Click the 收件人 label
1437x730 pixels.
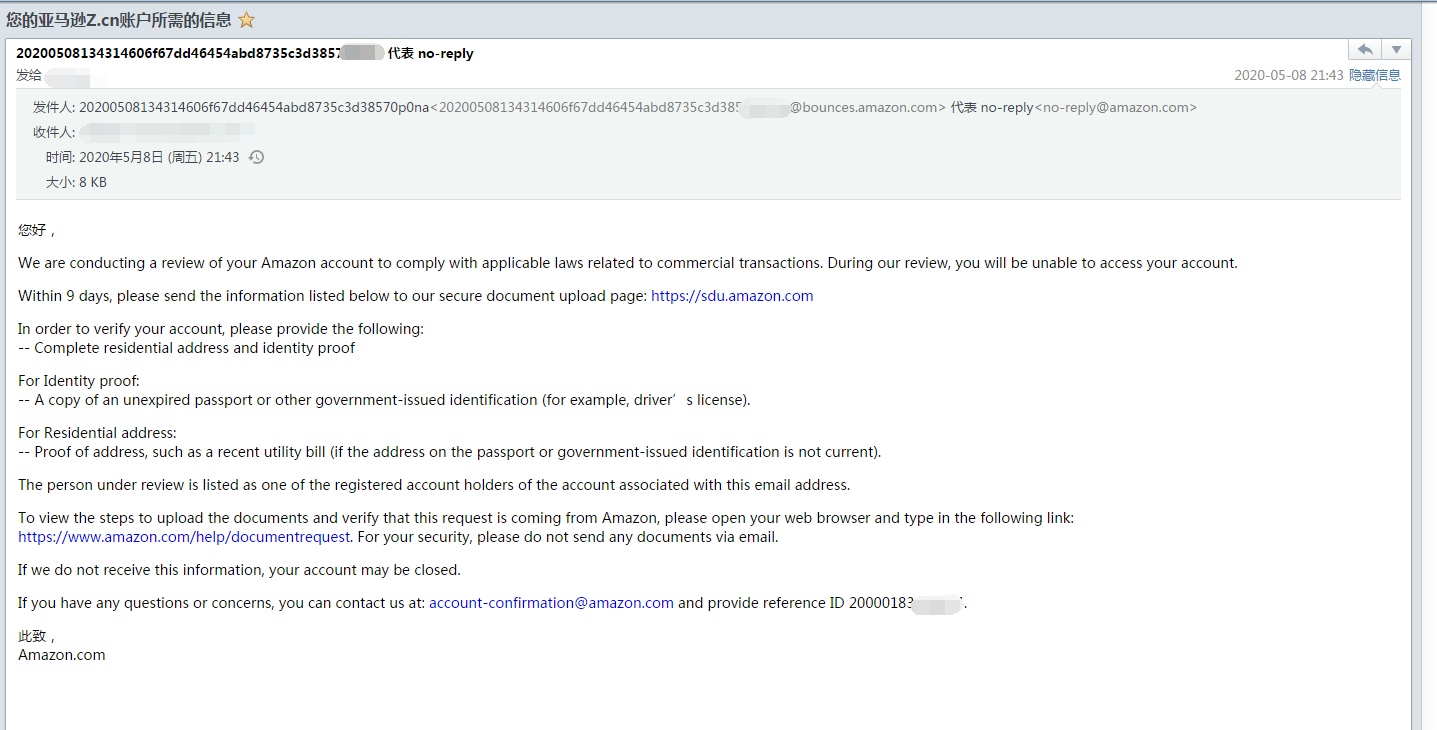[54, 132]
